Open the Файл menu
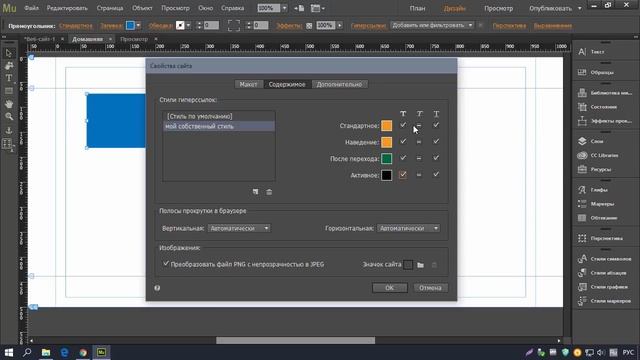 click(x=31, y=8)
